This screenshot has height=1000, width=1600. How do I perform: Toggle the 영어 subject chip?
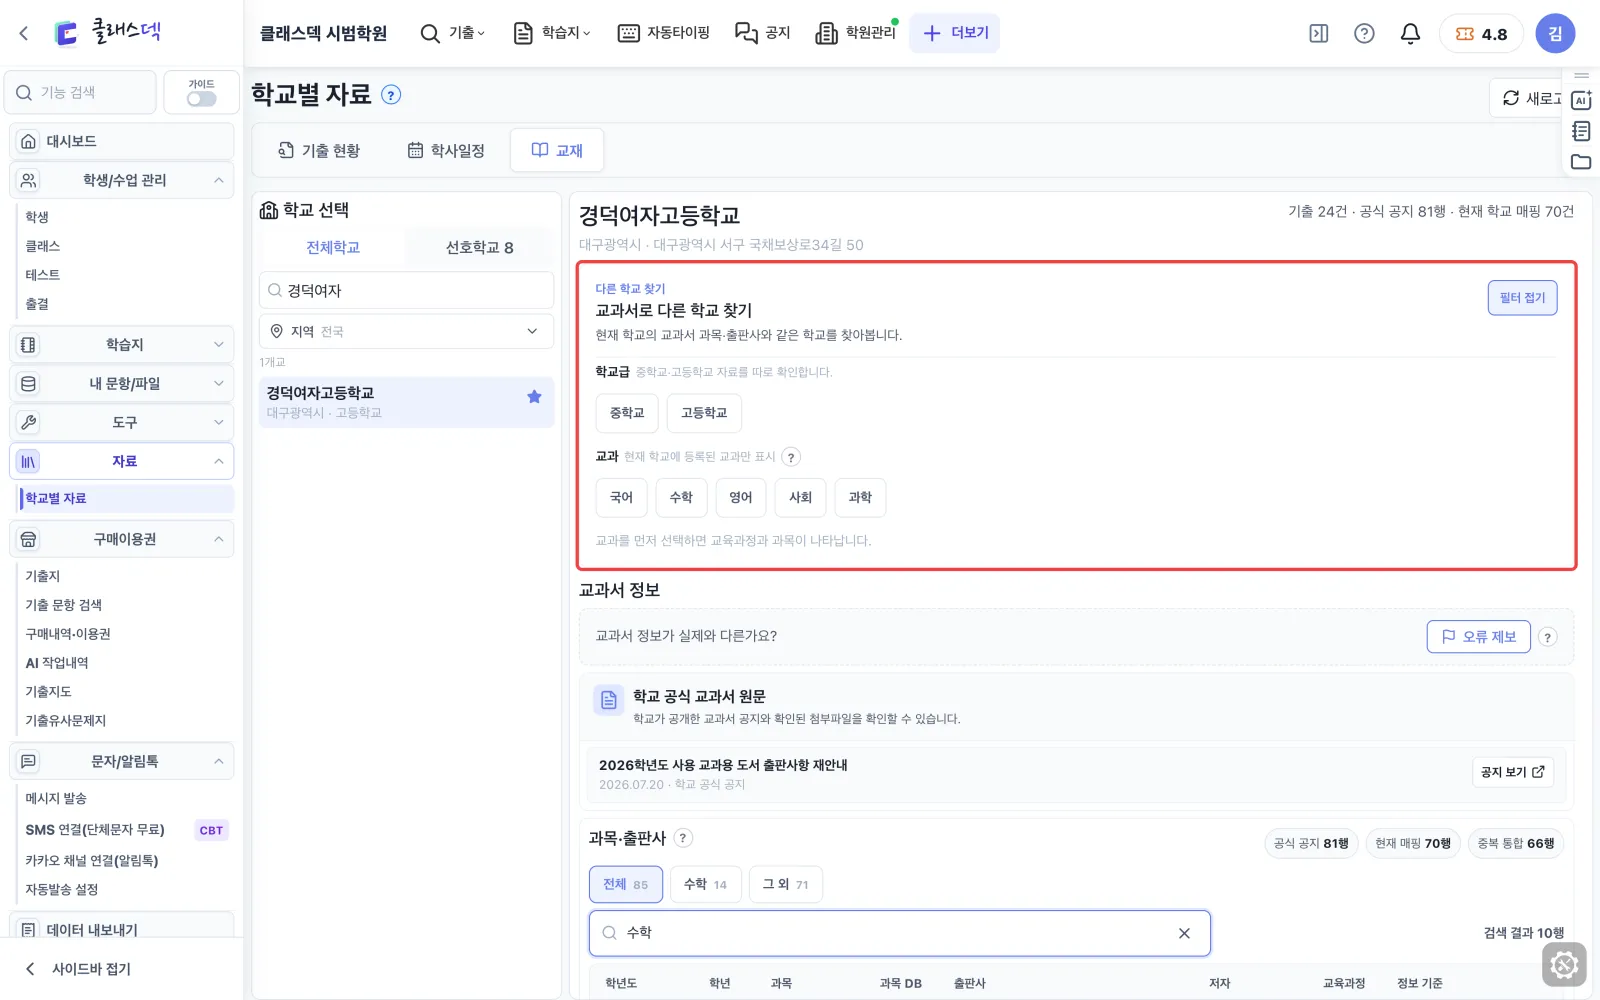click(x=741, y=497)
